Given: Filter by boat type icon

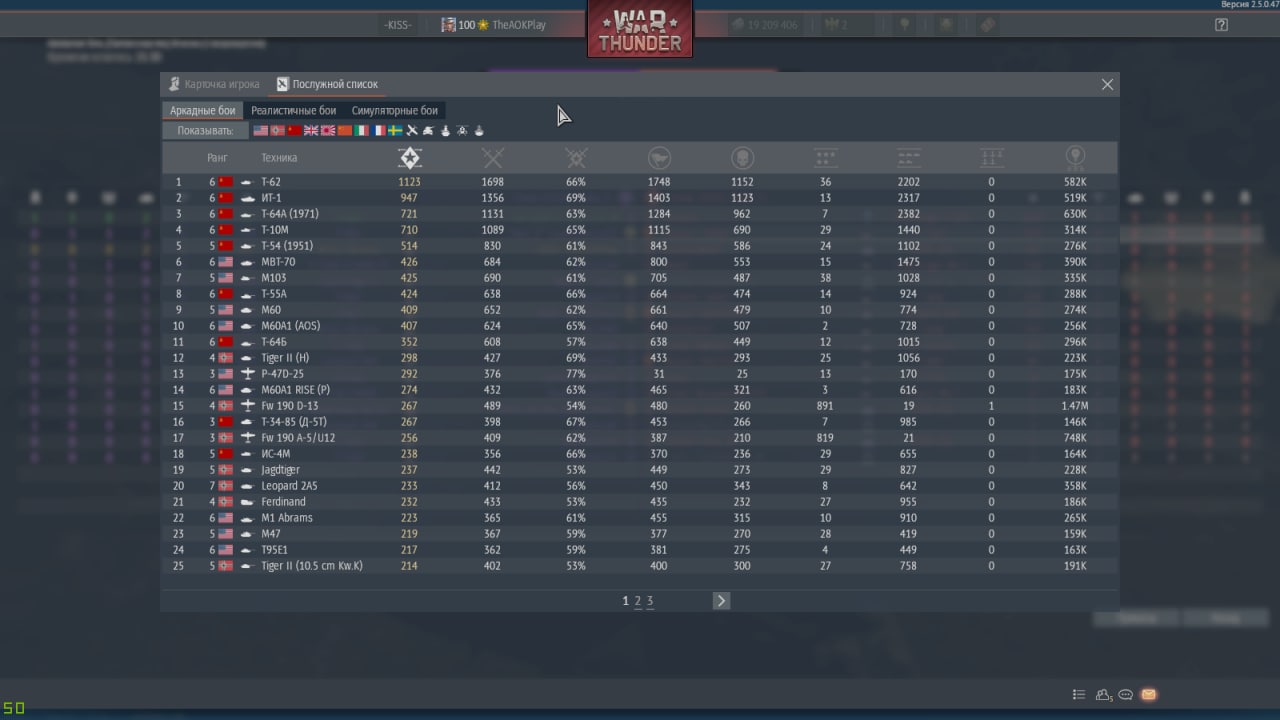Looking at the screenshot, I should tap(479, 131).
